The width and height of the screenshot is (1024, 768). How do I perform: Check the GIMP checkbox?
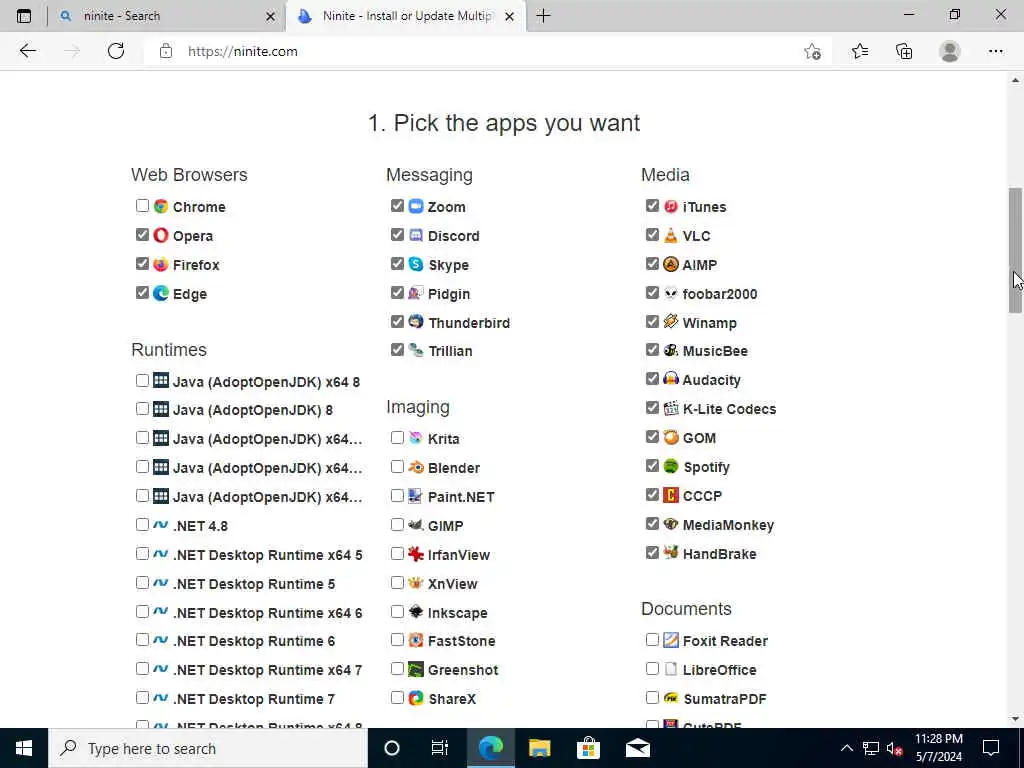[x=397, y=524]
